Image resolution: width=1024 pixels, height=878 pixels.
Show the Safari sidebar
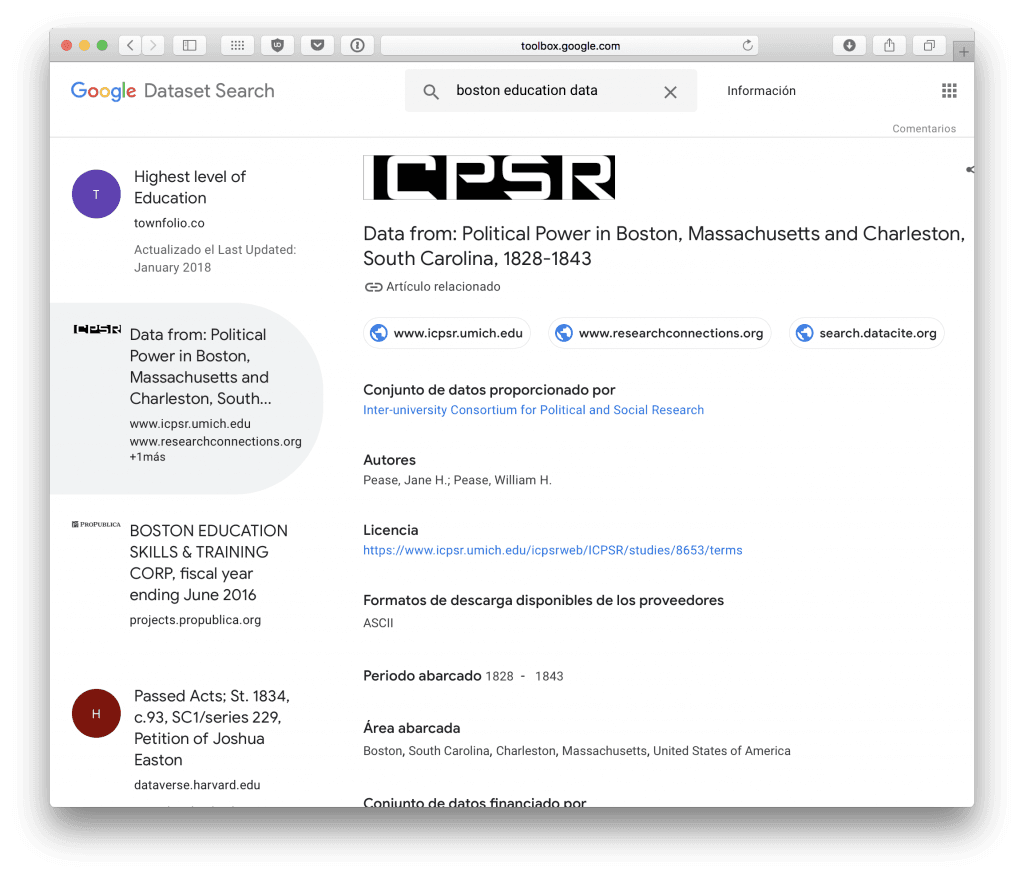click(189, 45)
